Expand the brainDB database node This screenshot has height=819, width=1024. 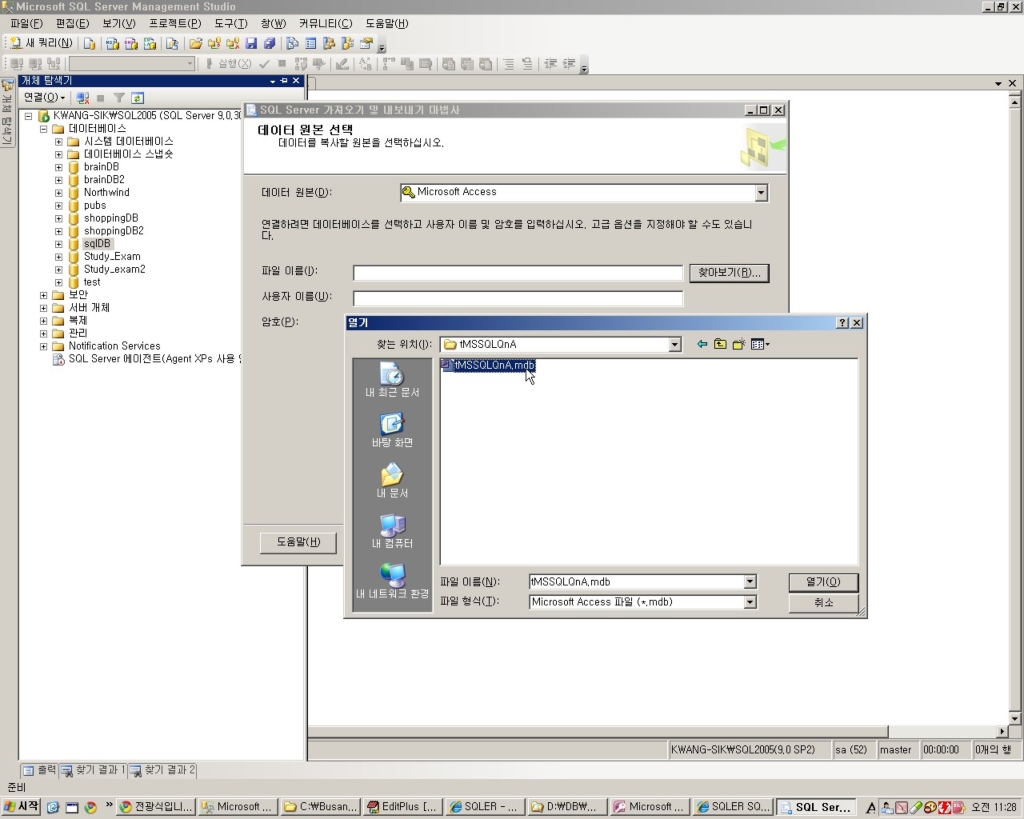coord(59,167)
